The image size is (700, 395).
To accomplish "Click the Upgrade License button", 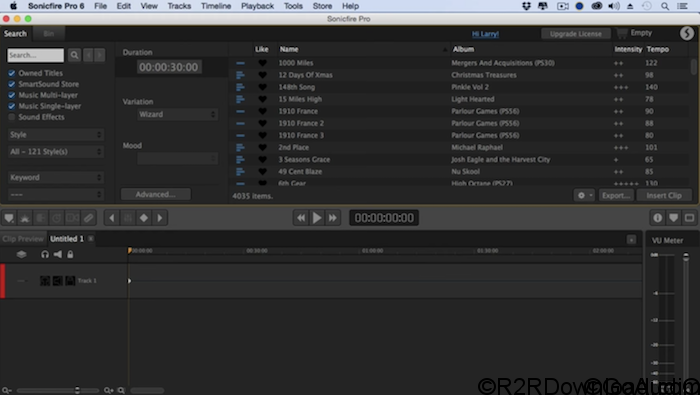I will 575,33.
